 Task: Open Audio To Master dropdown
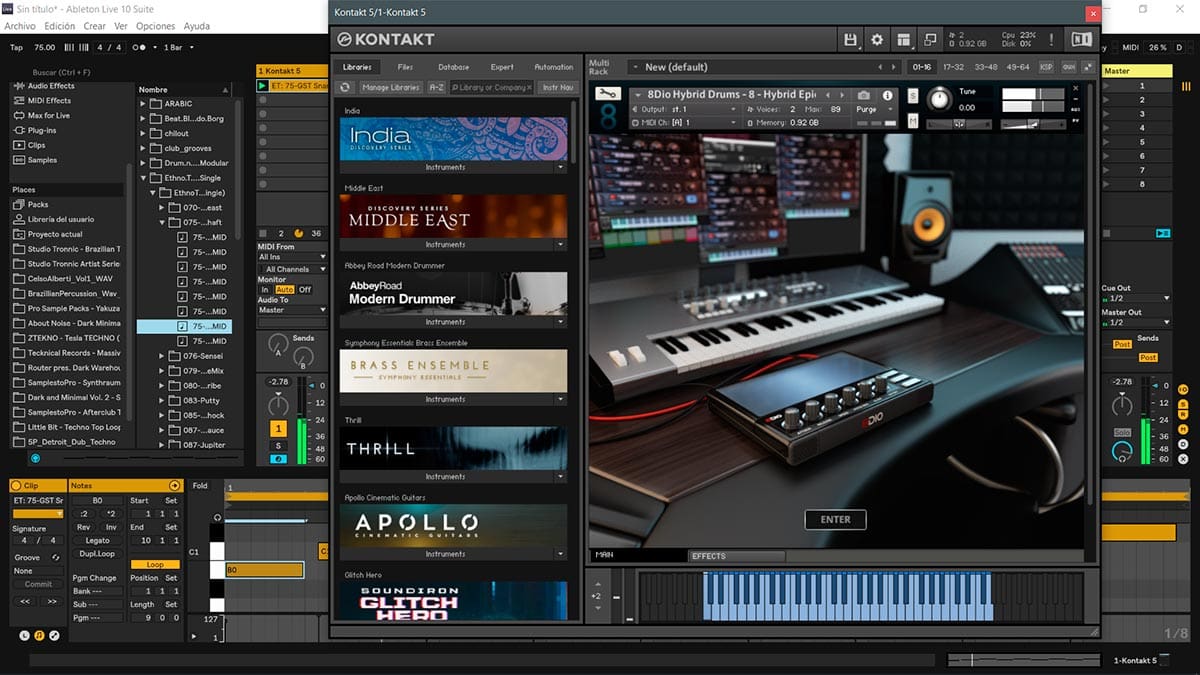coord(292,310)
